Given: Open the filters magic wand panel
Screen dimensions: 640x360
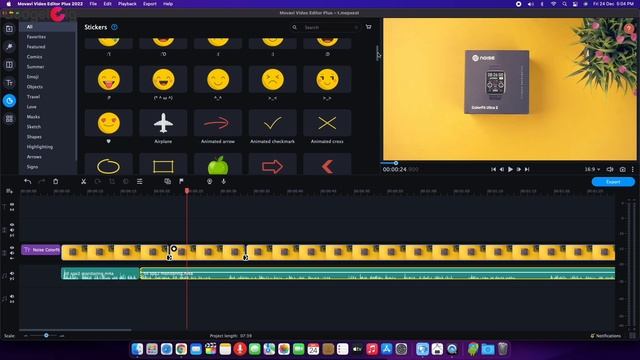Looking at the screenshot, I should [x=9, y=47].
